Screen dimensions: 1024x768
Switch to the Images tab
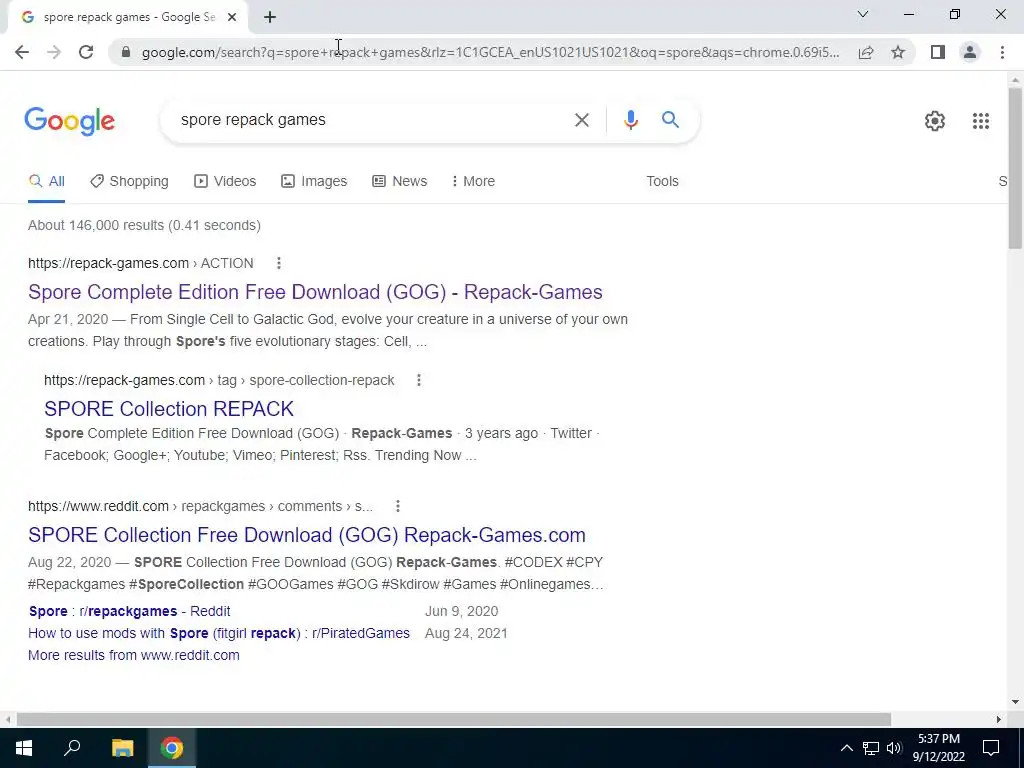(314, 182)
